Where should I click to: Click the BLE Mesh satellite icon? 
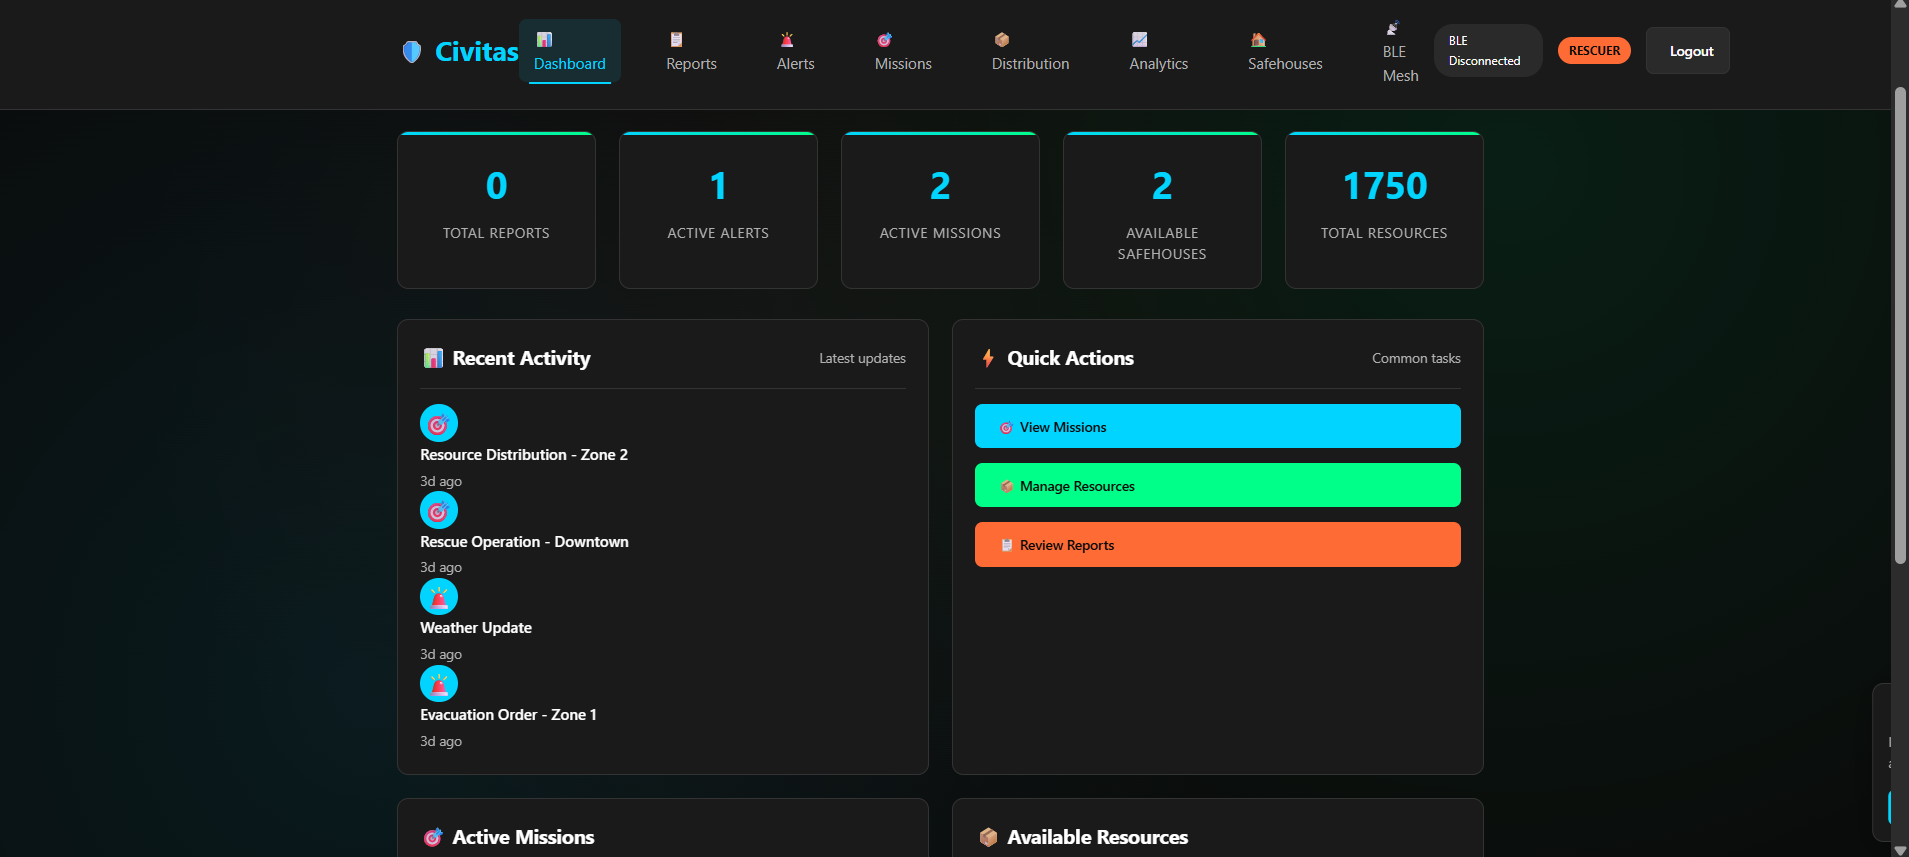[1392, 28]
